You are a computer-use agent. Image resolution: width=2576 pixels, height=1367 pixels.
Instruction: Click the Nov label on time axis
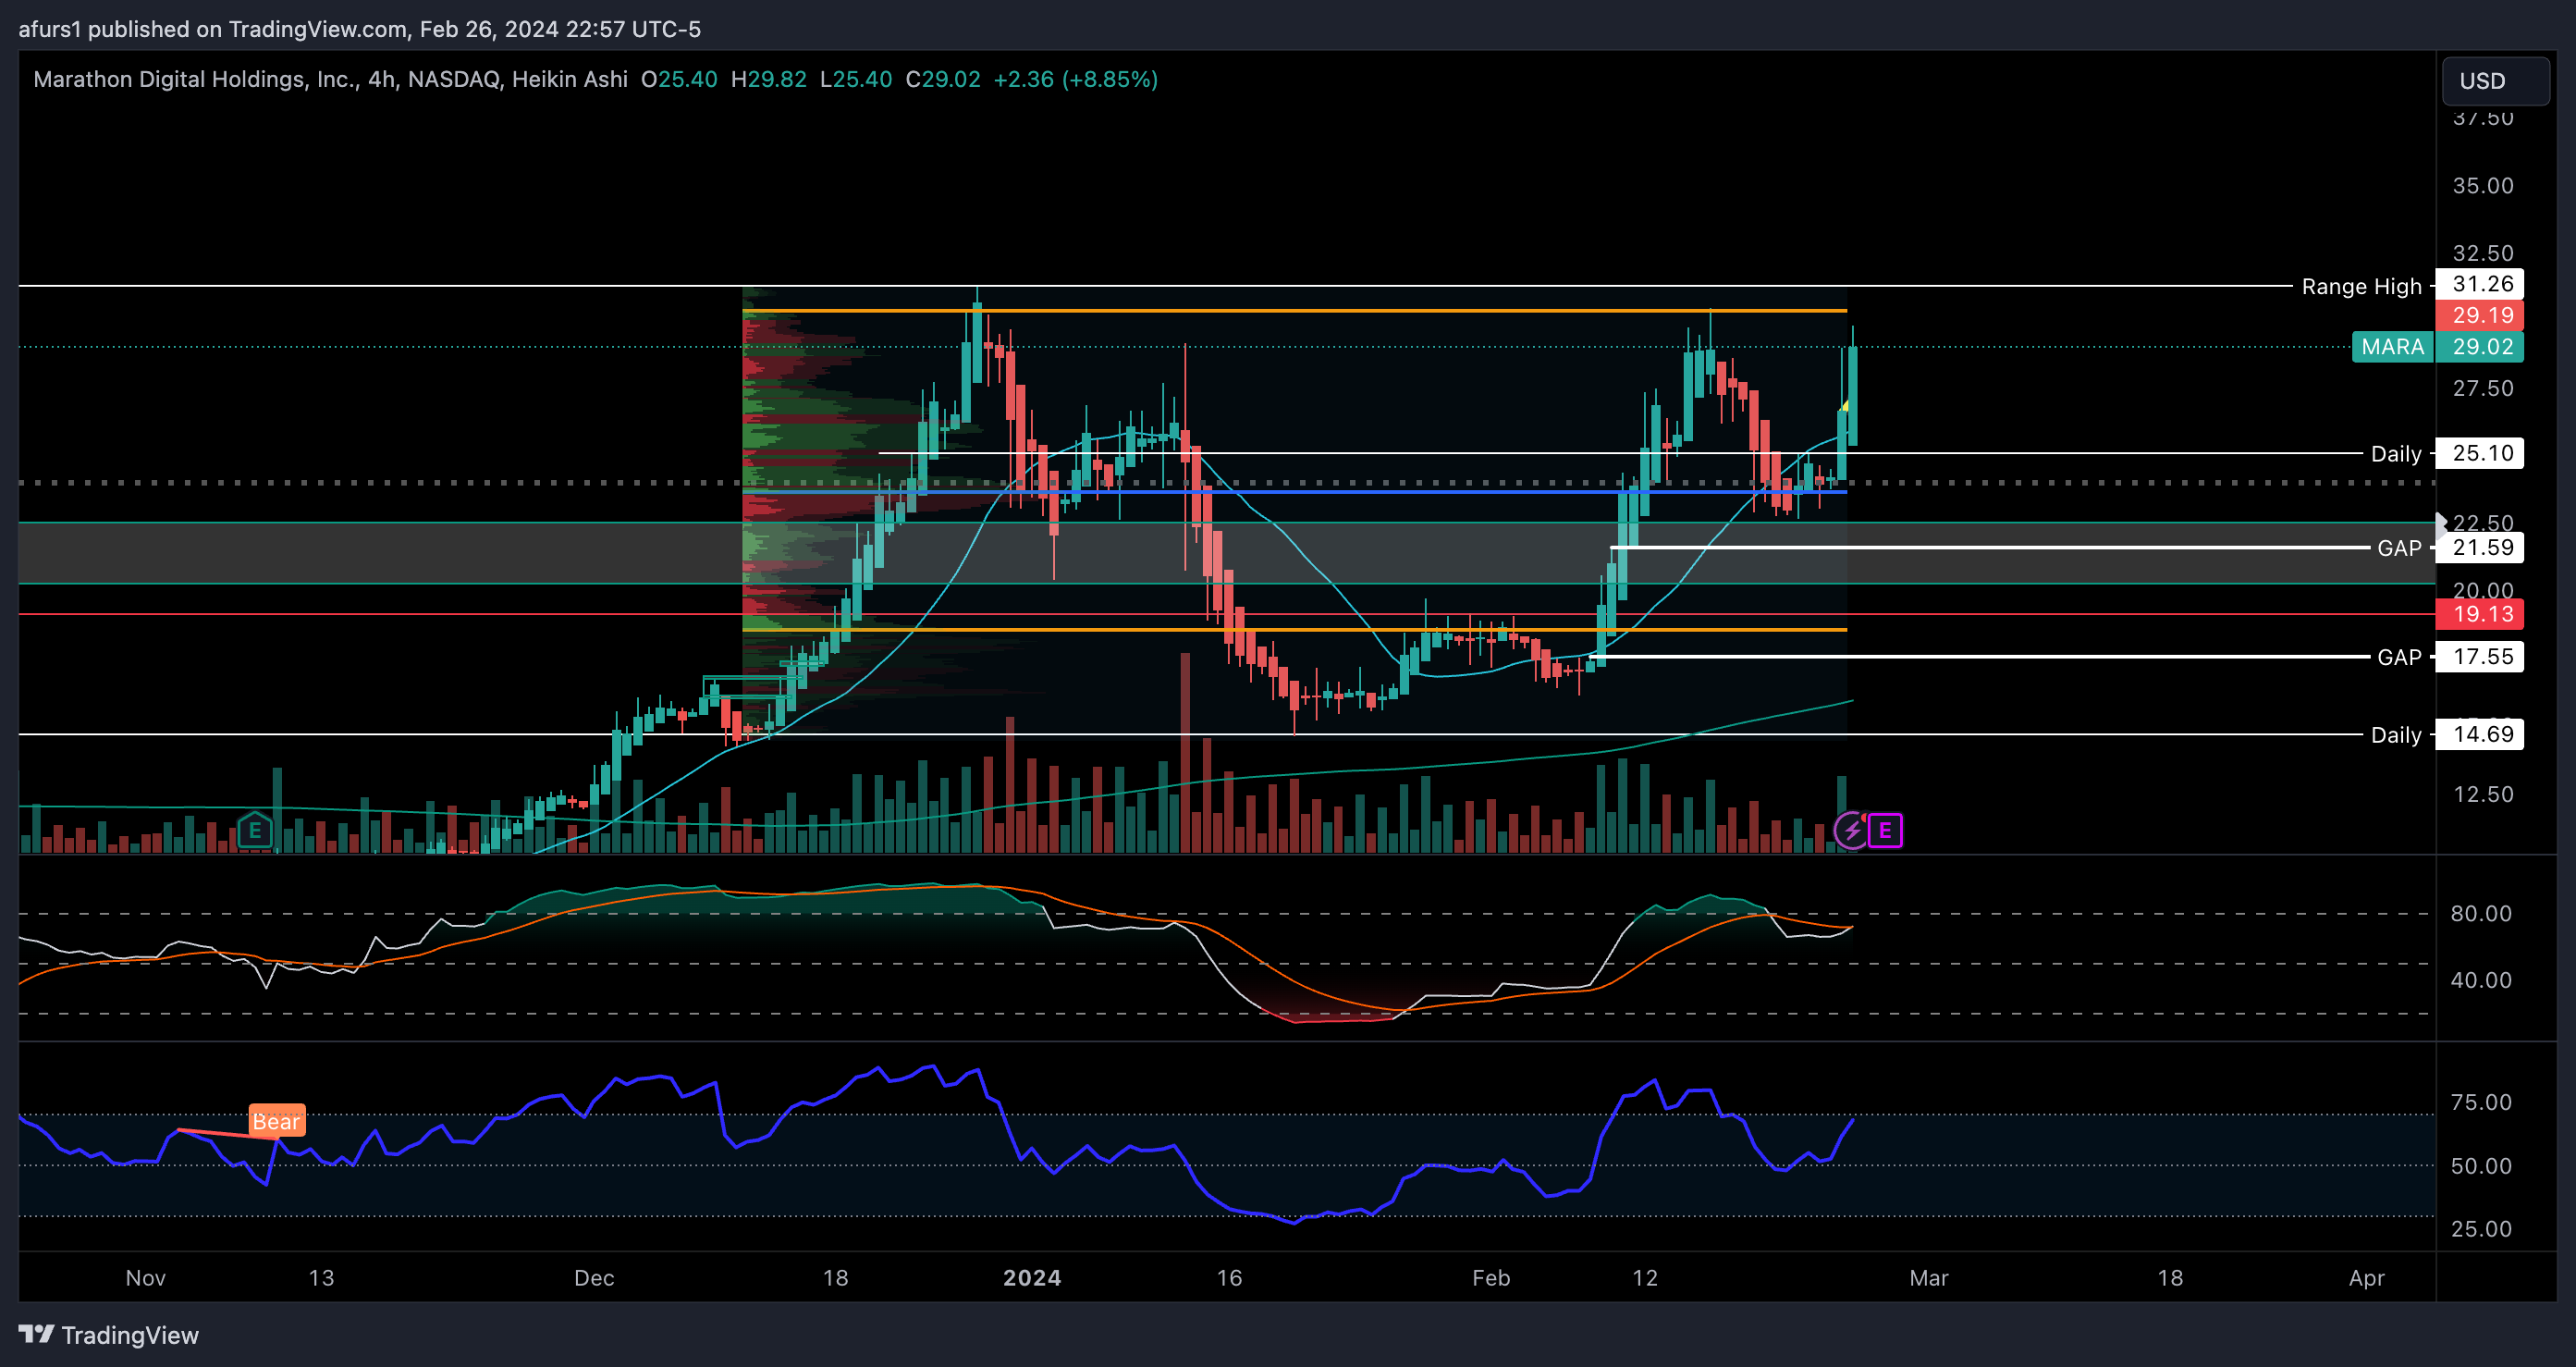(x=146, y=1278)
